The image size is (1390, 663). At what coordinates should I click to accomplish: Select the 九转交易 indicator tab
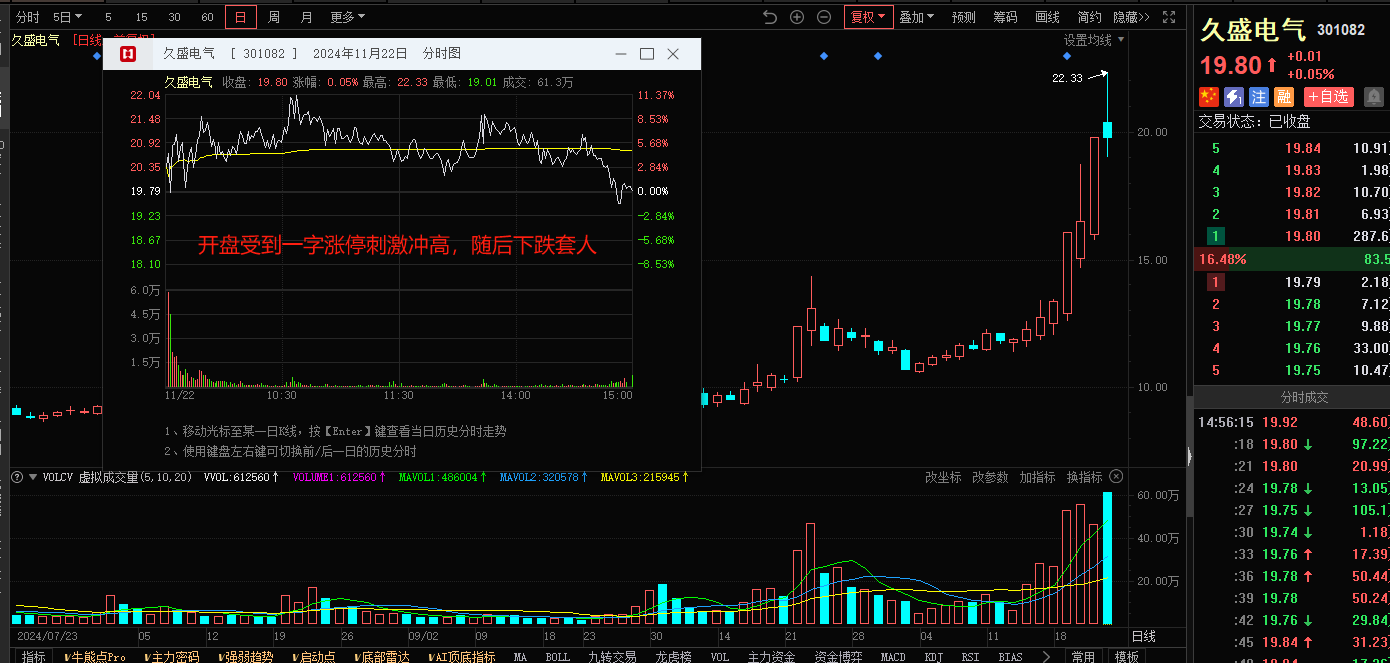[612, 656]
